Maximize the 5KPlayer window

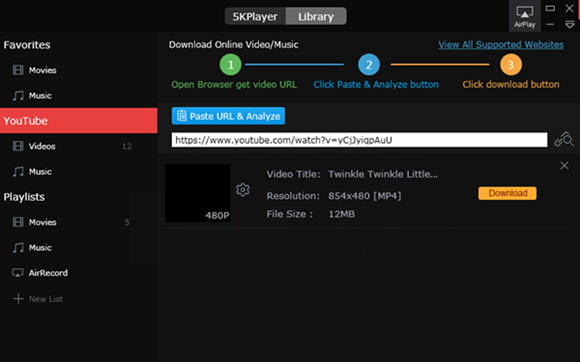(550, 8)
